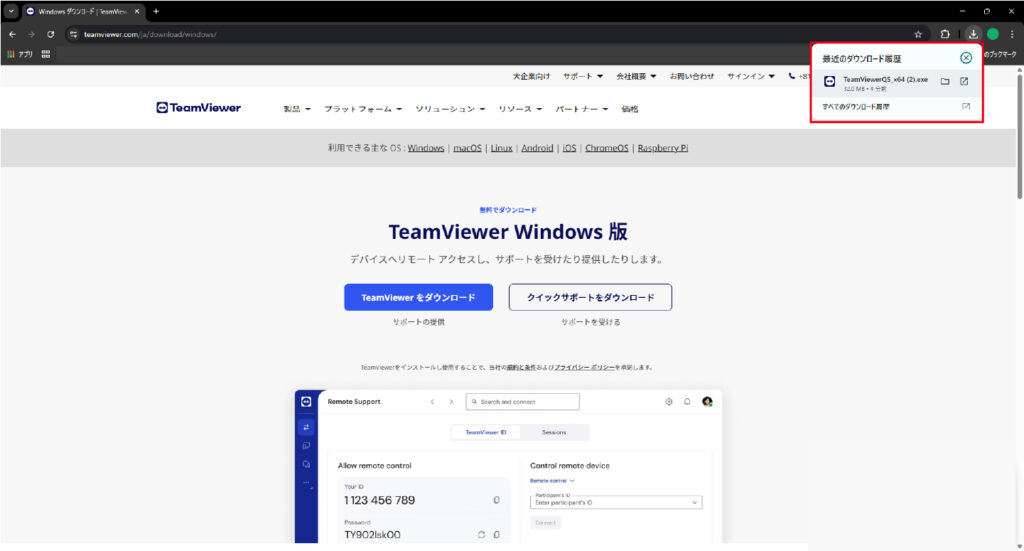
Task: Open the 価格 menu item
Action: pos(629,109)
